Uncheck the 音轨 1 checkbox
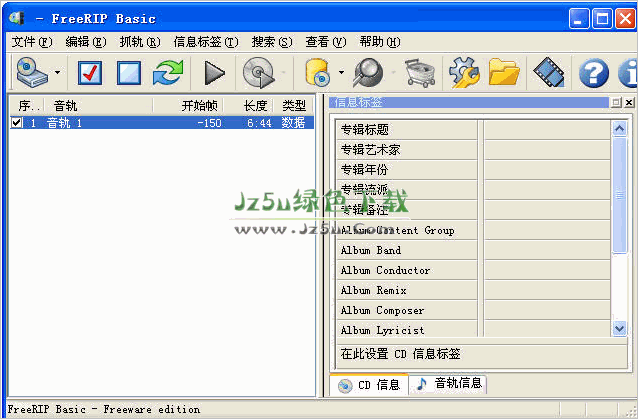 [x=17, y=122]
